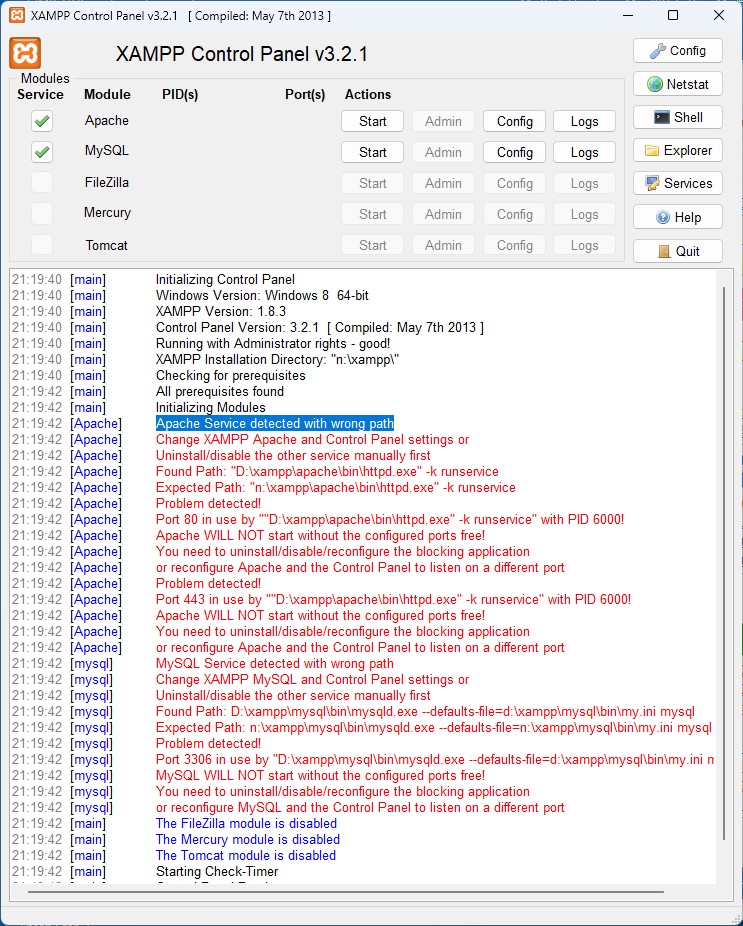
Task: Open Netstat via the globe icon
Action: click(x=677, y=84)
